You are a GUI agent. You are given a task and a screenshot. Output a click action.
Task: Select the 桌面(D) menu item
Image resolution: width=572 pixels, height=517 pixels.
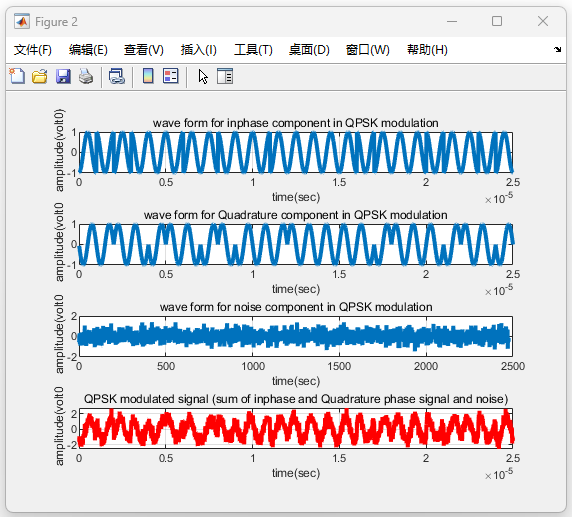click(309, 50)
